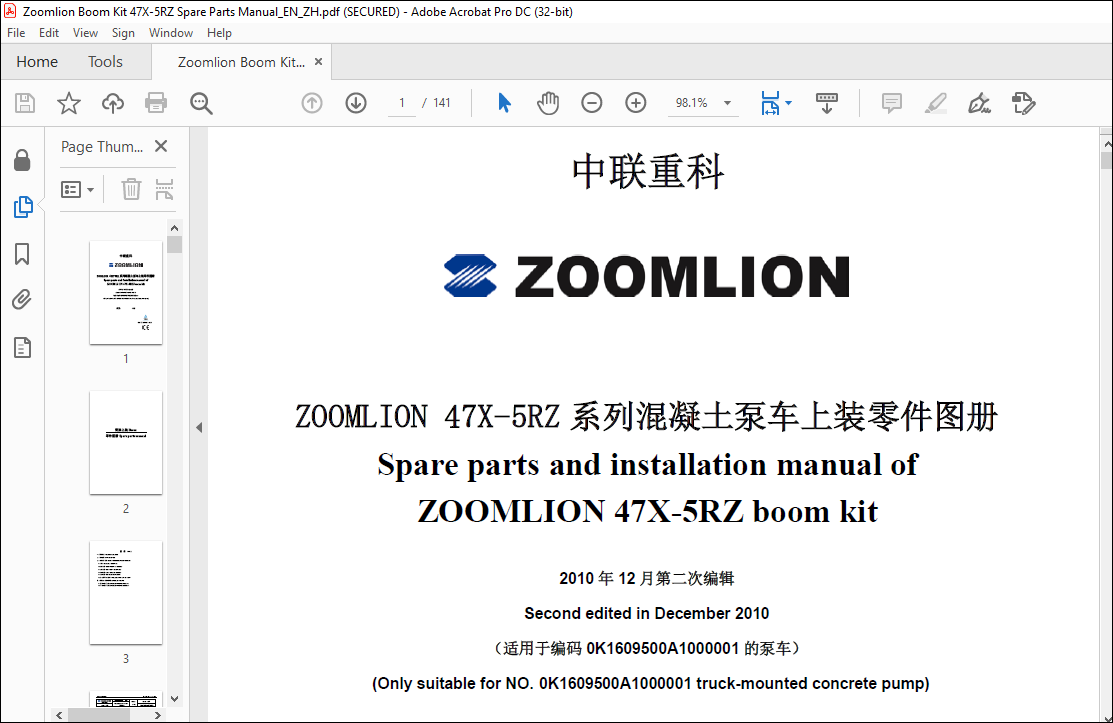Open the Sign menu
The image size is (1113, 723).
(124, 33)
